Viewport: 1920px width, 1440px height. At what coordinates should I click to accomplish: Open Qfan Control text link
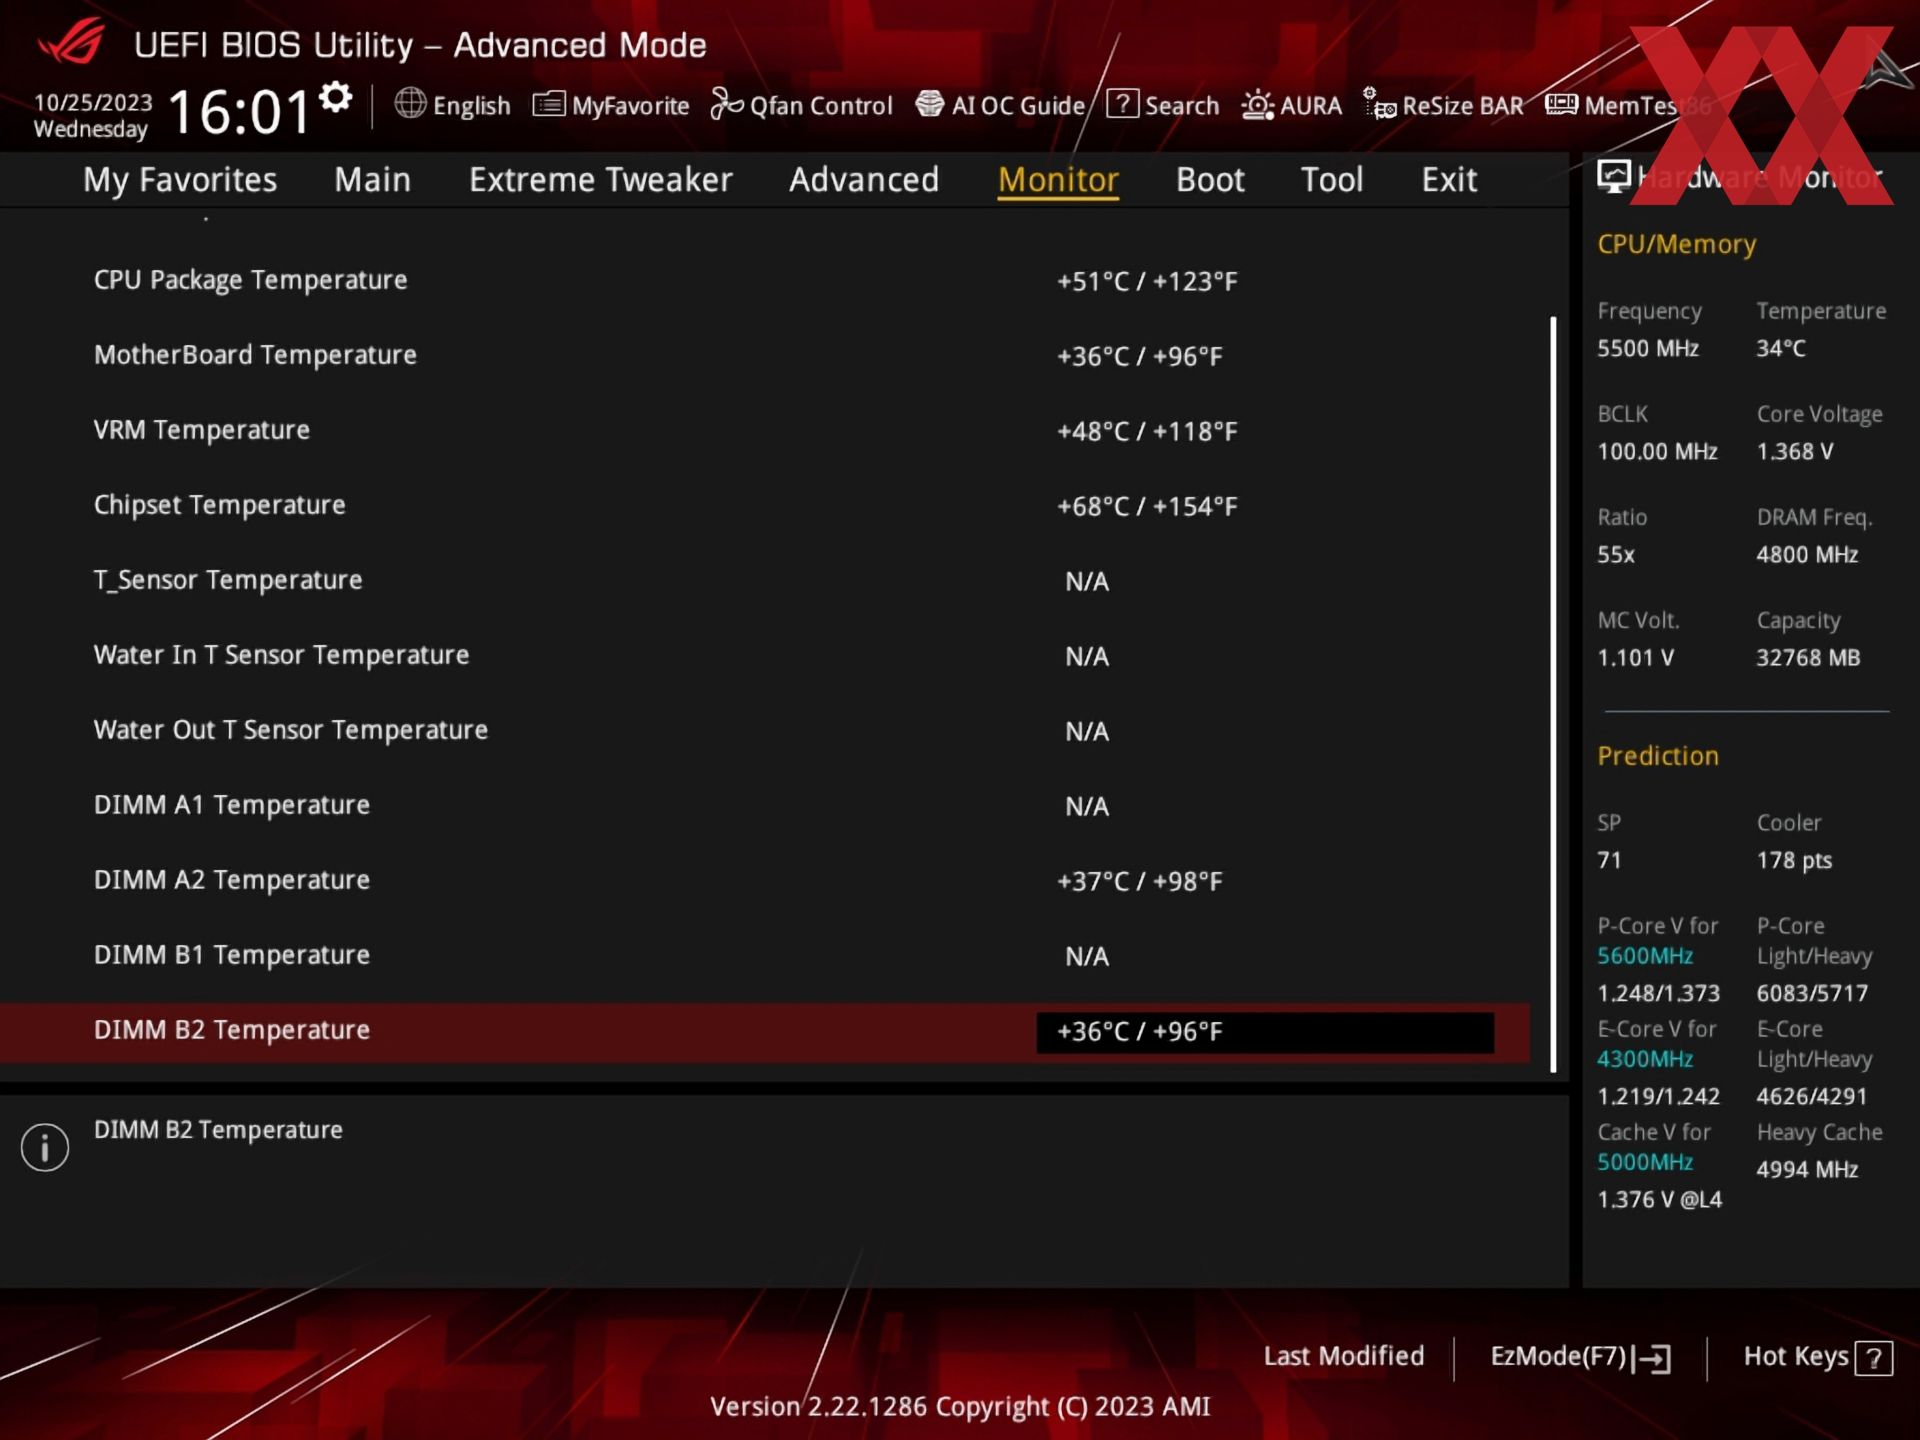pos(821,106)
